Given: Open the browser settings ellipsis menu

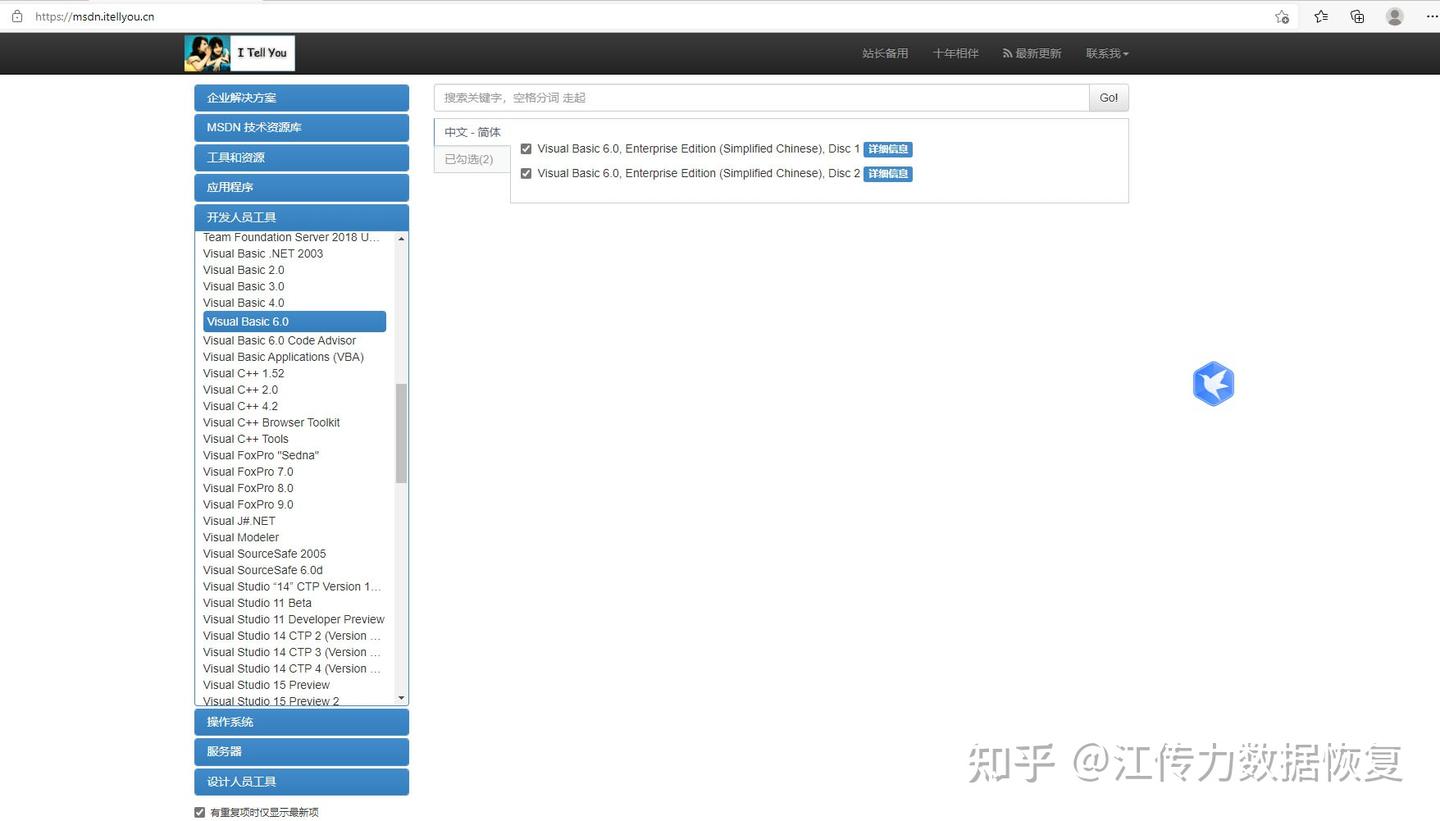Looking at the screenshot, I should point(1431,16).
